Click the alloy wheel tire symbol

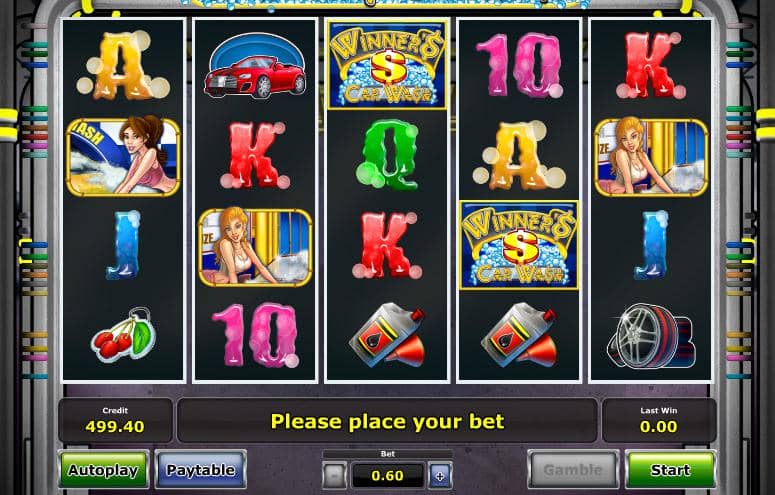[650, 336]
